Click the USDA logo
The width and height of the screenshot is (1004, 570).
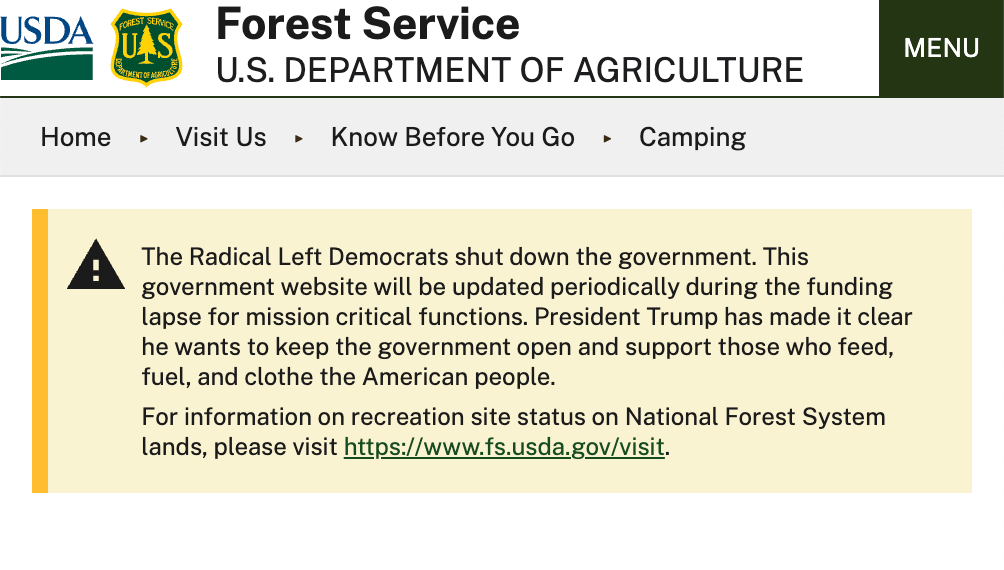(x=47, y=46)
